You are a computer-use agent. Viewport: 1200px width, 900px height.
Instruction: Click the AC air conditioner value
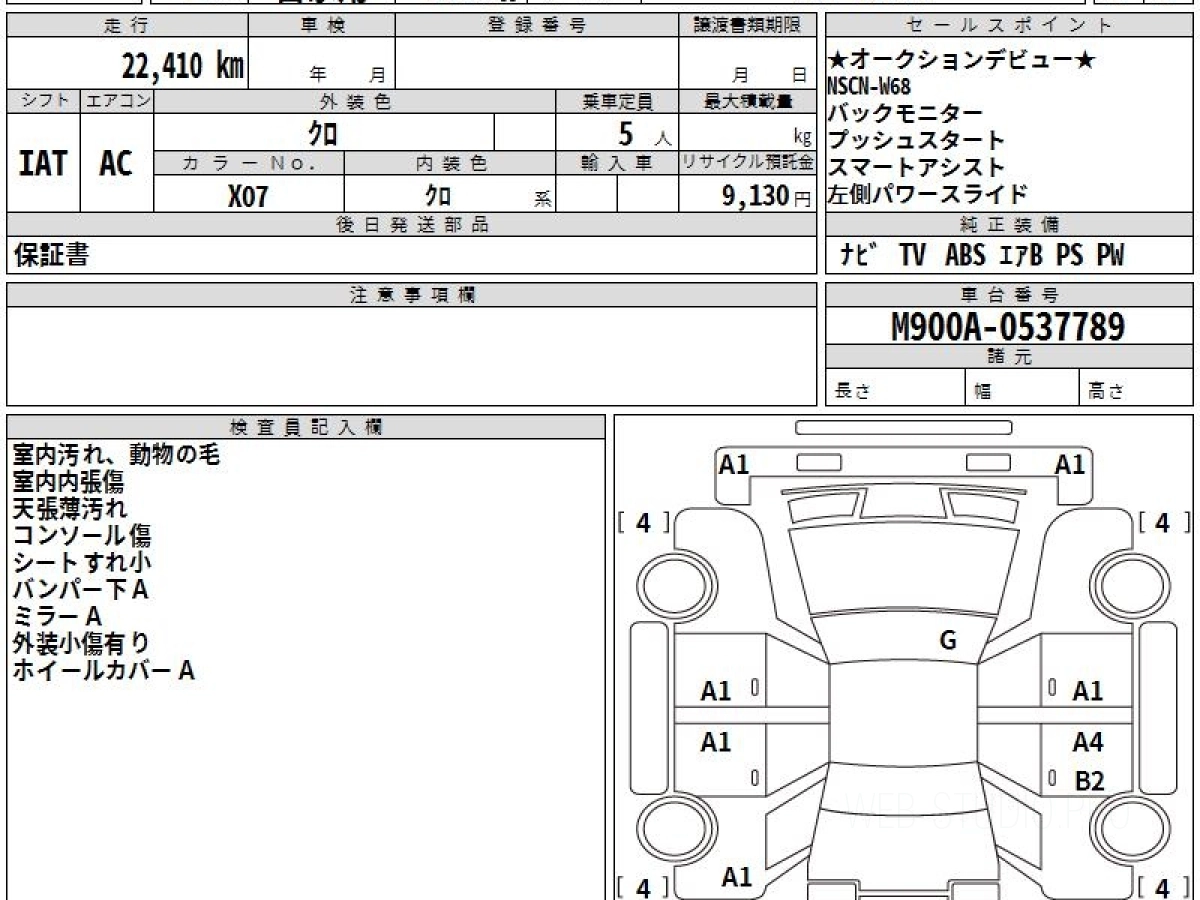116,163
